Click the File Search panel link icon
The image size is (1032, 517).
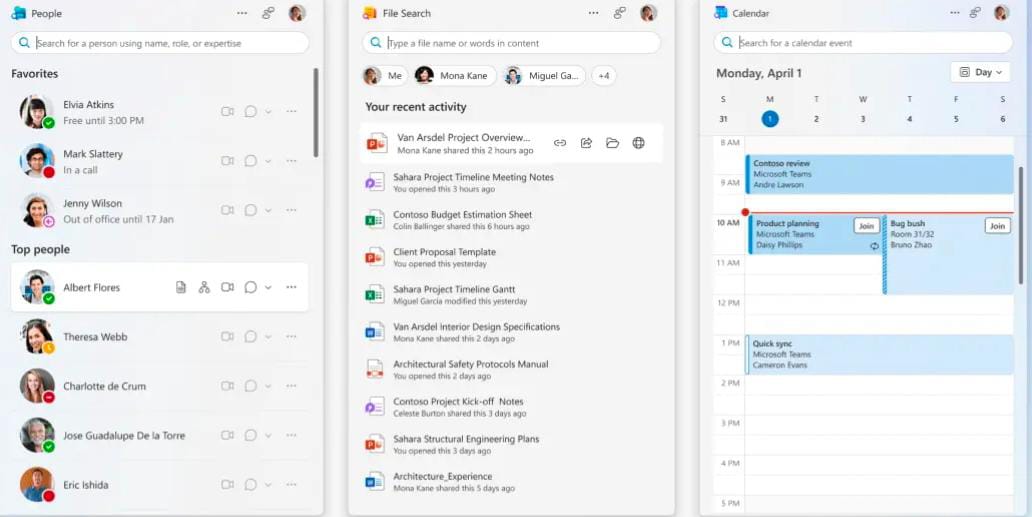point(619,13)
